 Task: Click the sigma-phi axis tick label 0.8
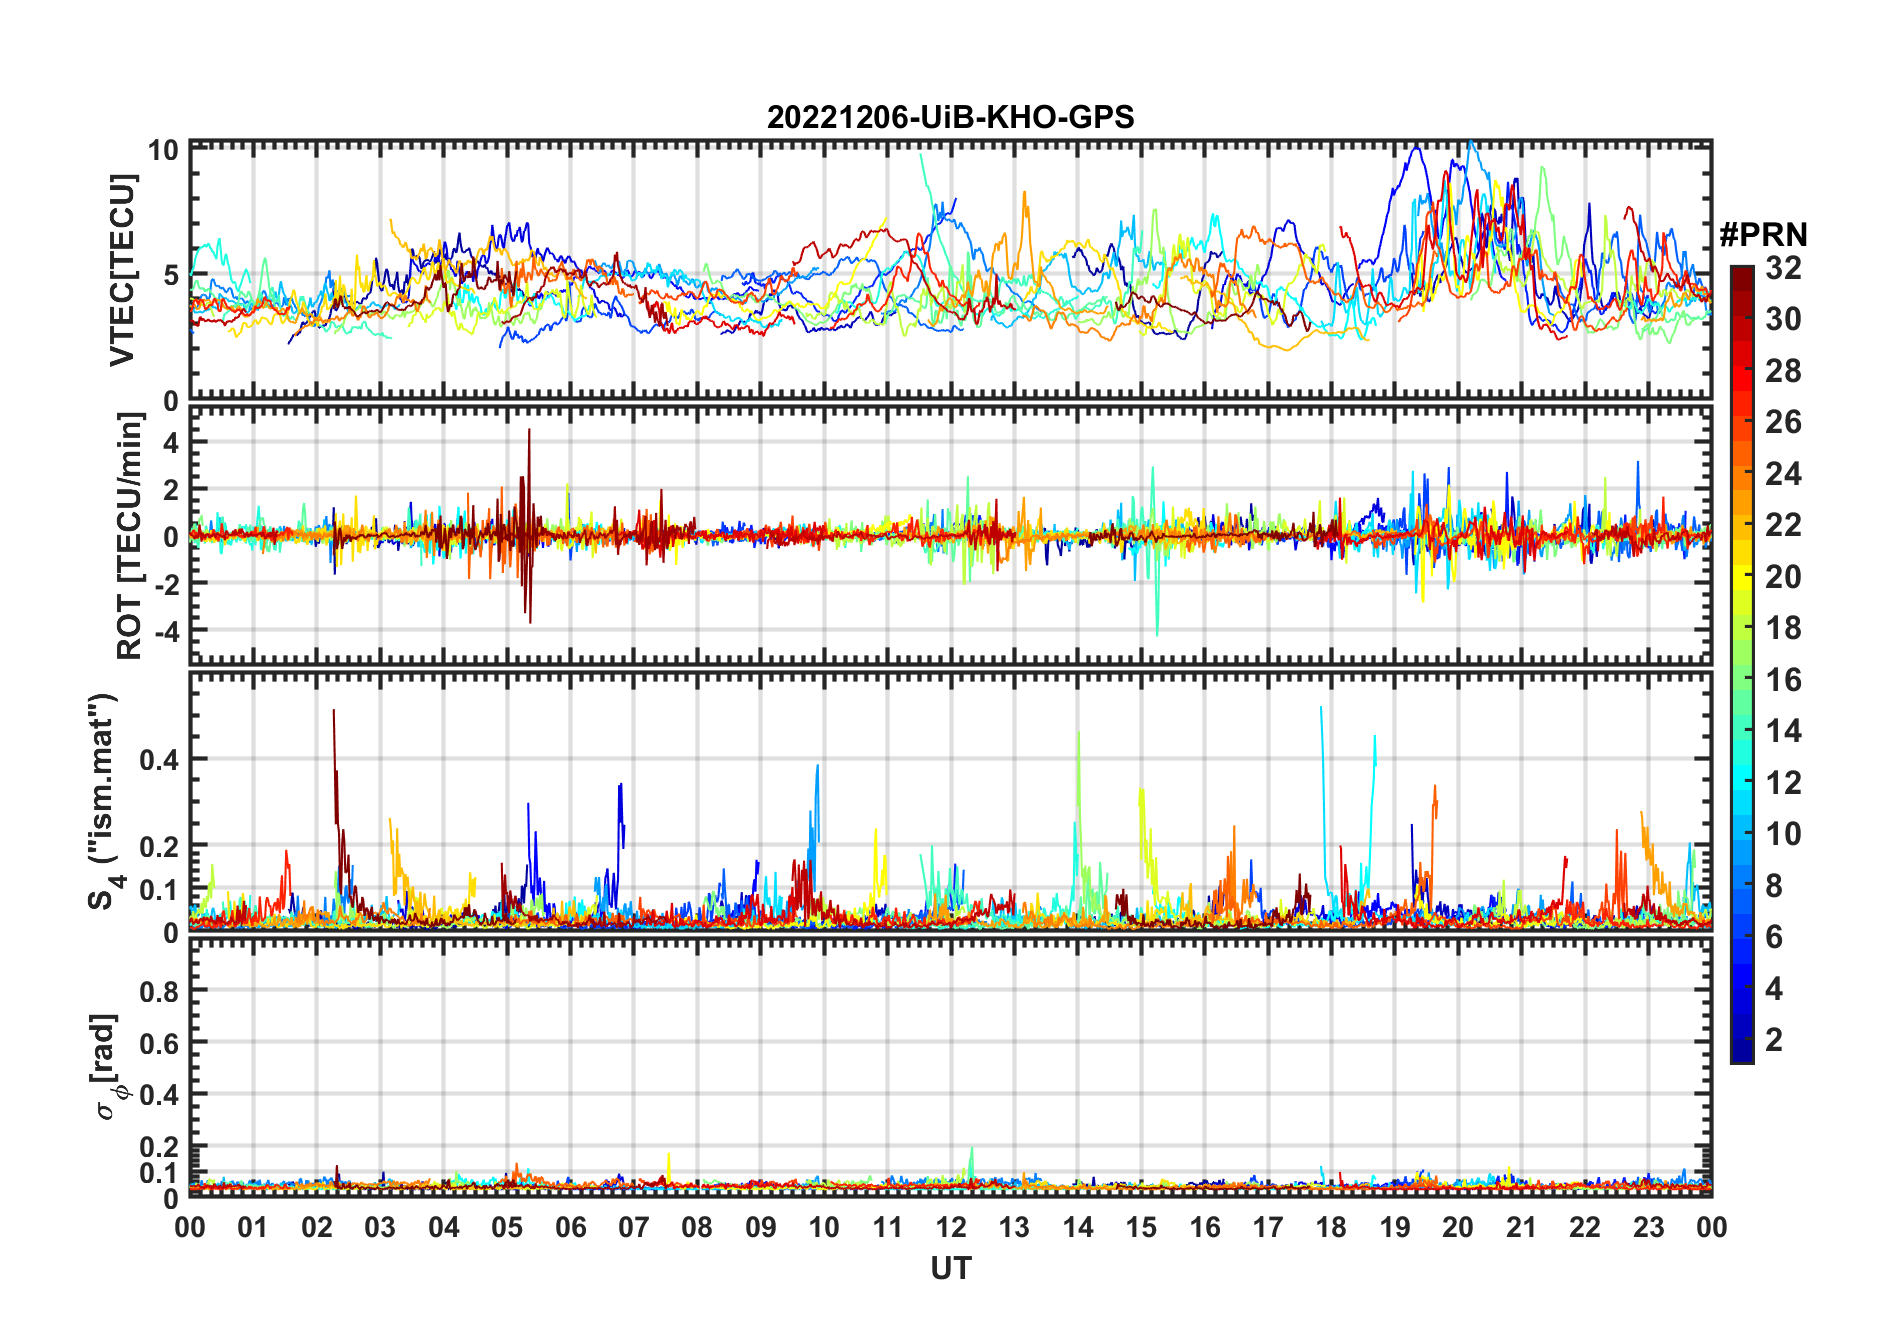[159, 992]
